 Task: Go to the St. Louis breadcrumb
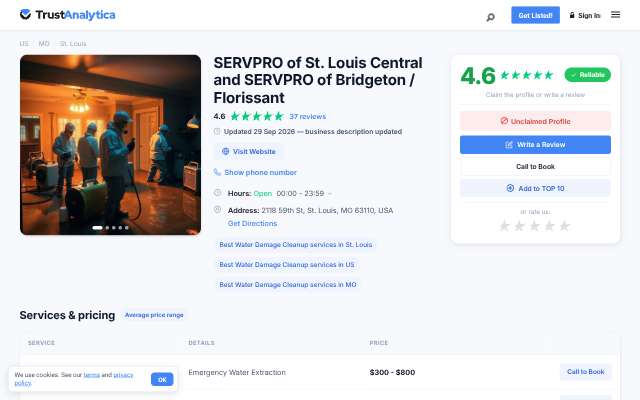pos(73,43)
